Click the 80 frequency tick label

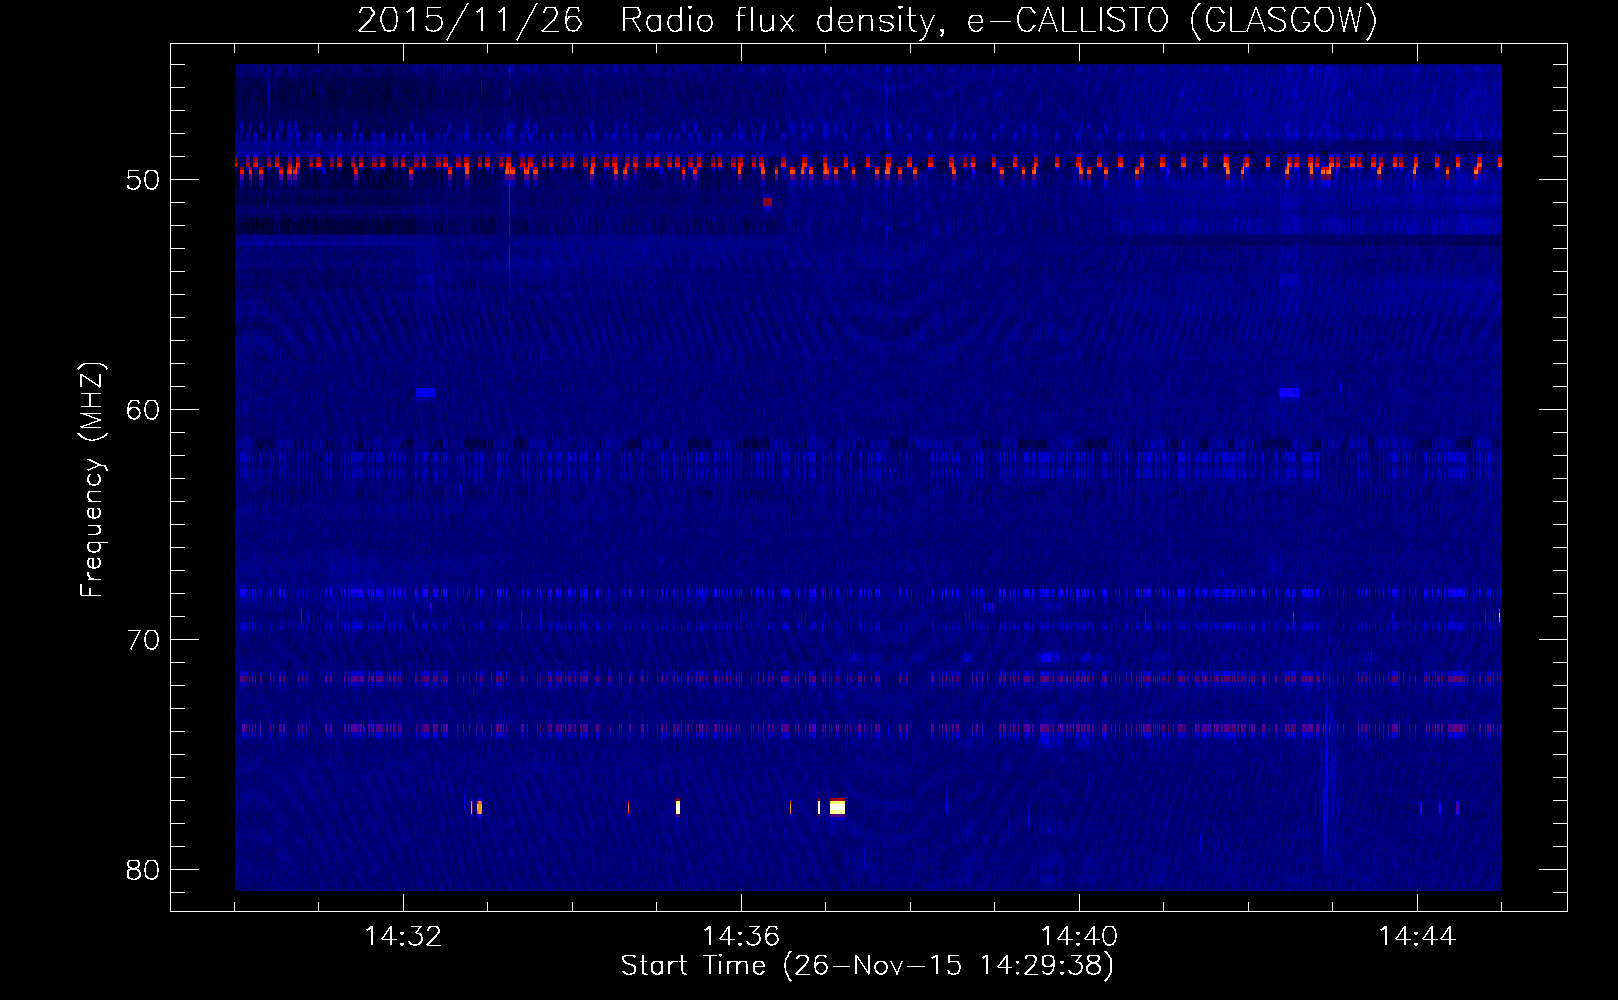[144, 870]
